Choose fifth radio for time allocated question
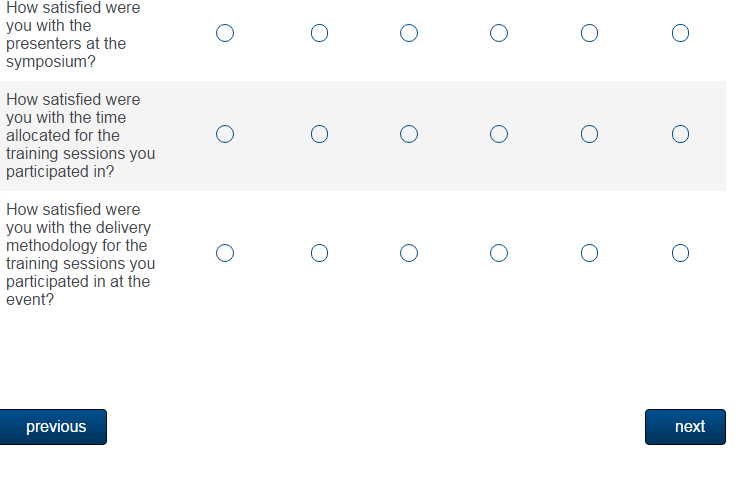The height and width of the screenshot is (490, 736). pyautogui.click(x=589, y=134)
